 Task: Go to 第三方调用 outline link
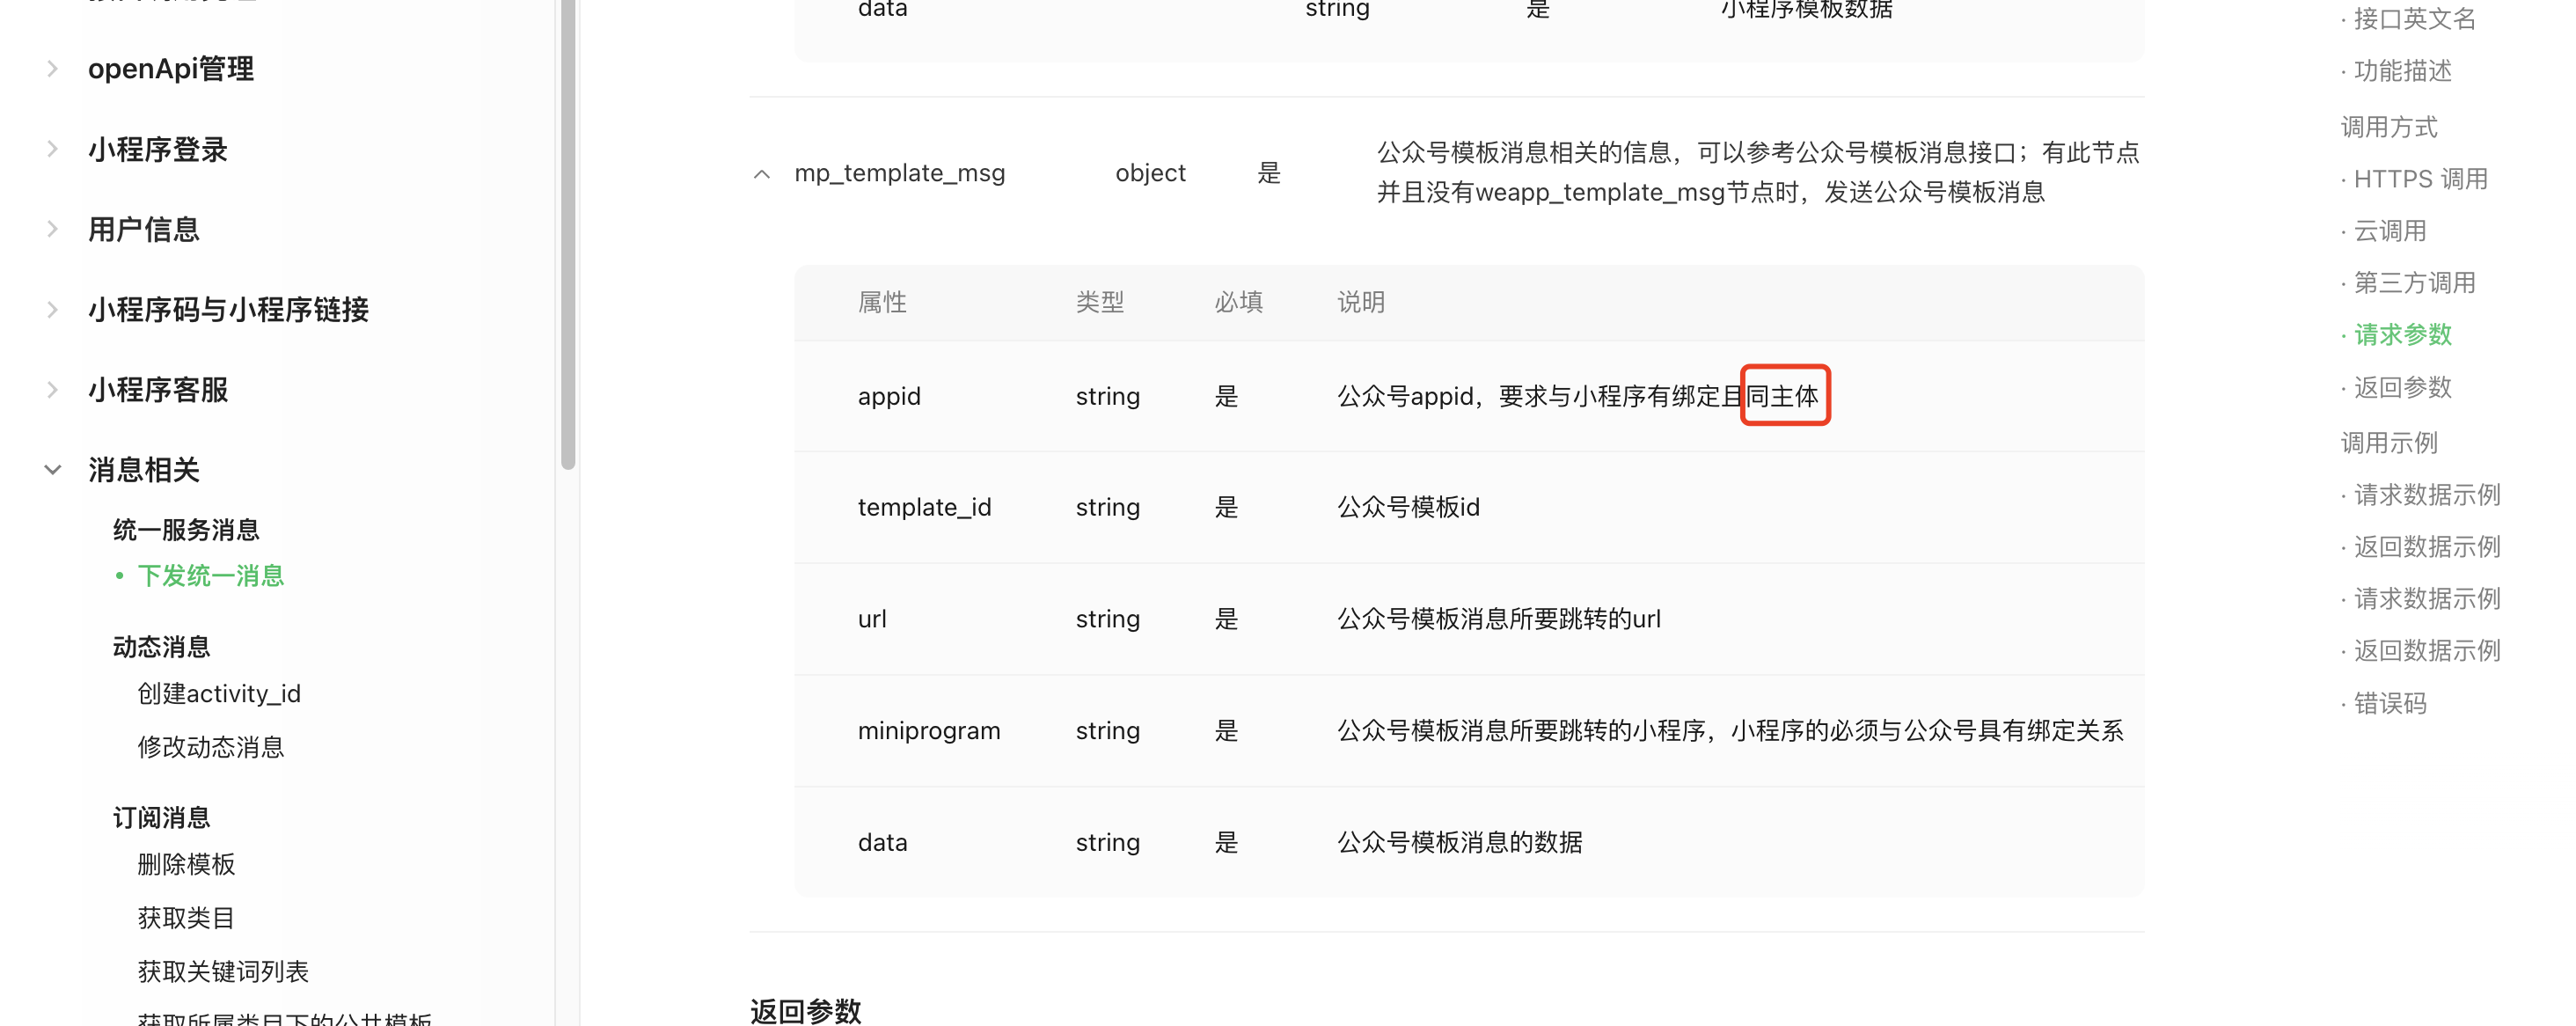point(2414,283)
